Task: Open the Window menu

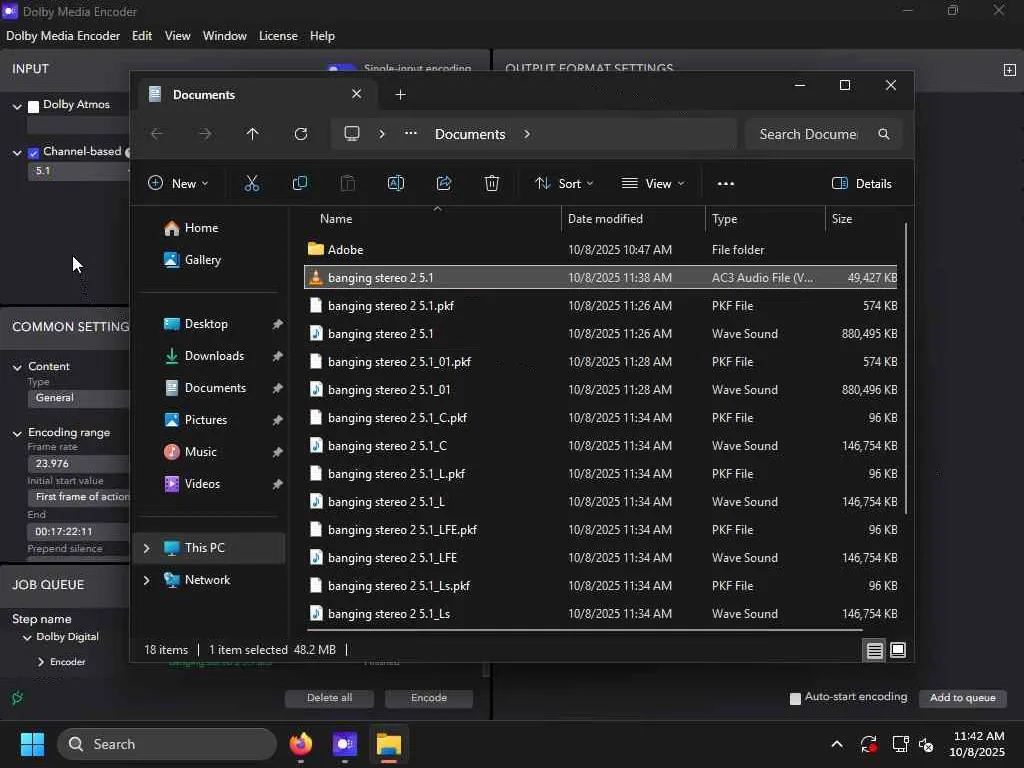Action: 225,36
